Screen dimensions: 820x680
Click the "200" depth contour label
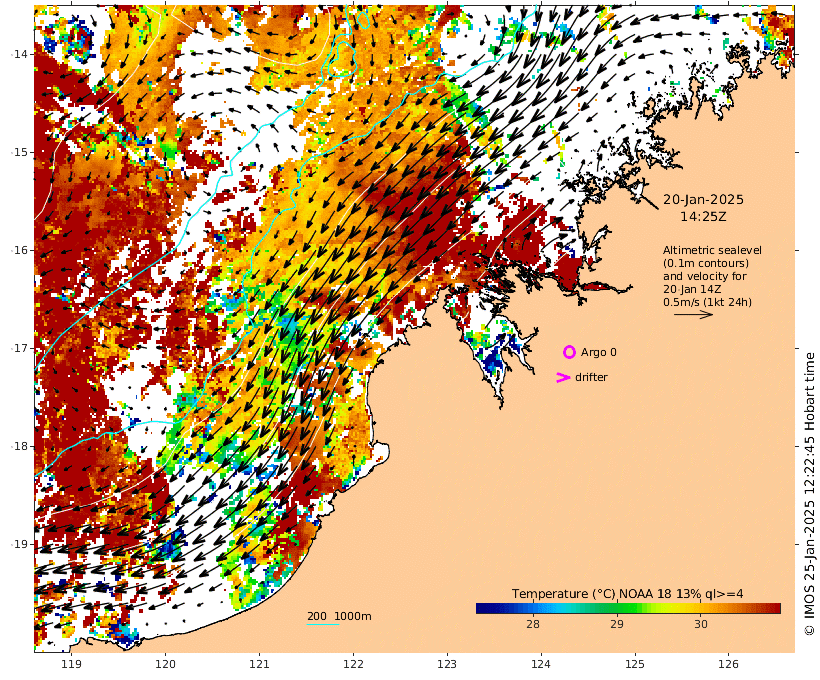317,616
